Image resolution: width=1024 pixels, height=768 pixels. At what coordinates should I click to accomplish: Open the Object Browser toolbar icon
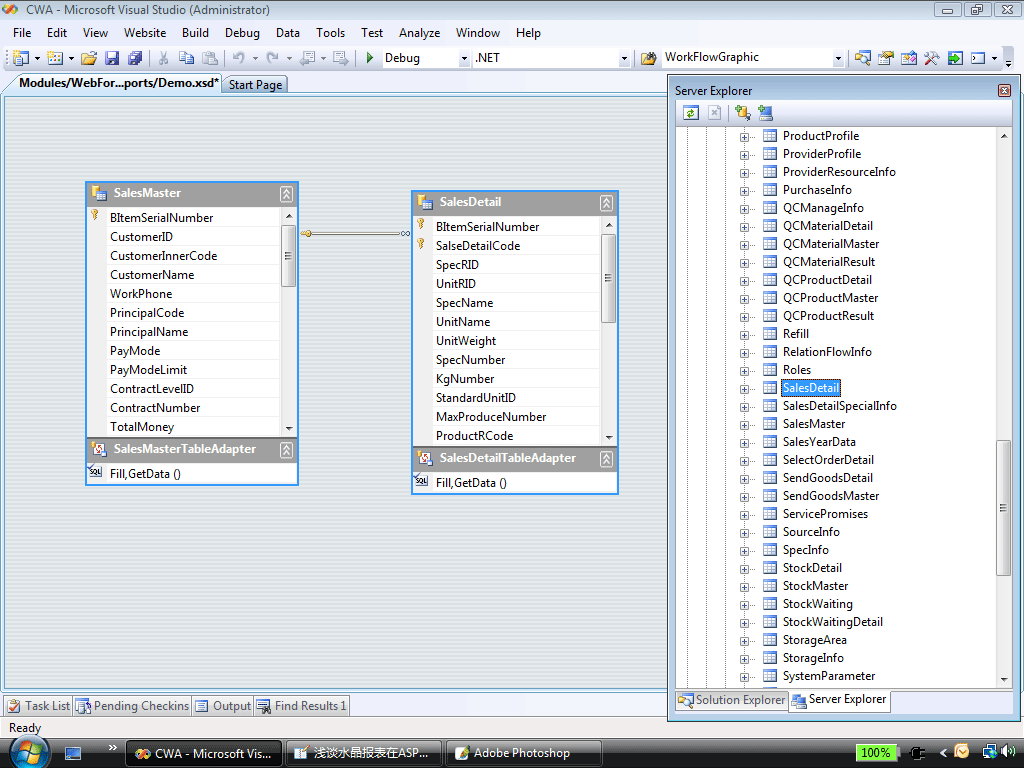908,58
